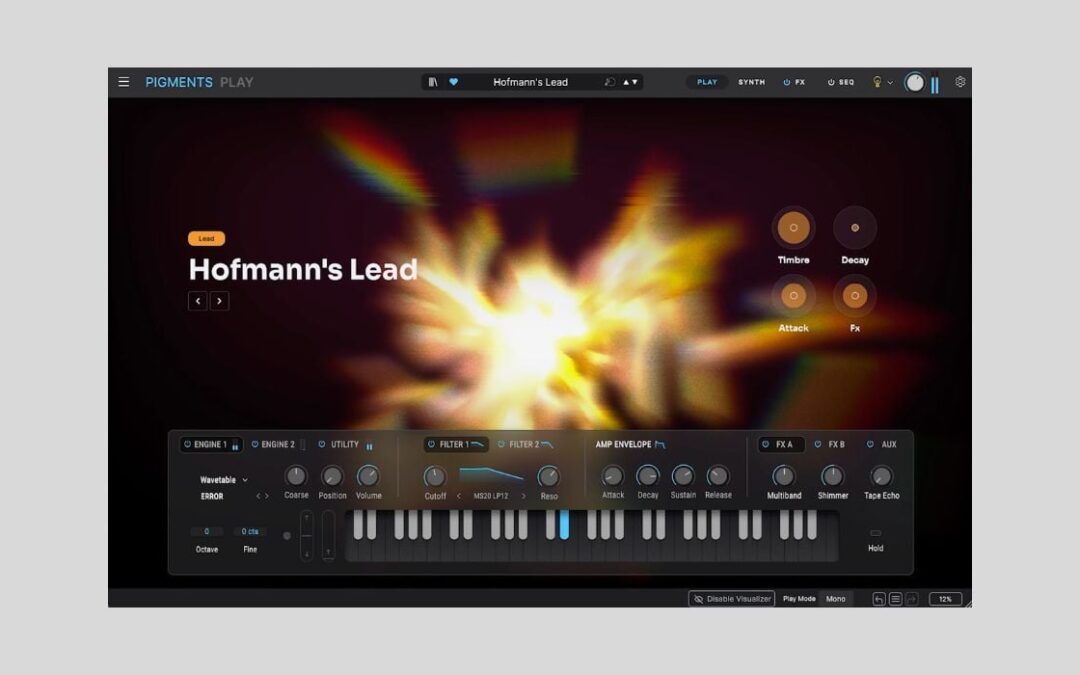The image size is (1080, 675).
Task: Go to previous preset with up arrow
Action: 626,82
